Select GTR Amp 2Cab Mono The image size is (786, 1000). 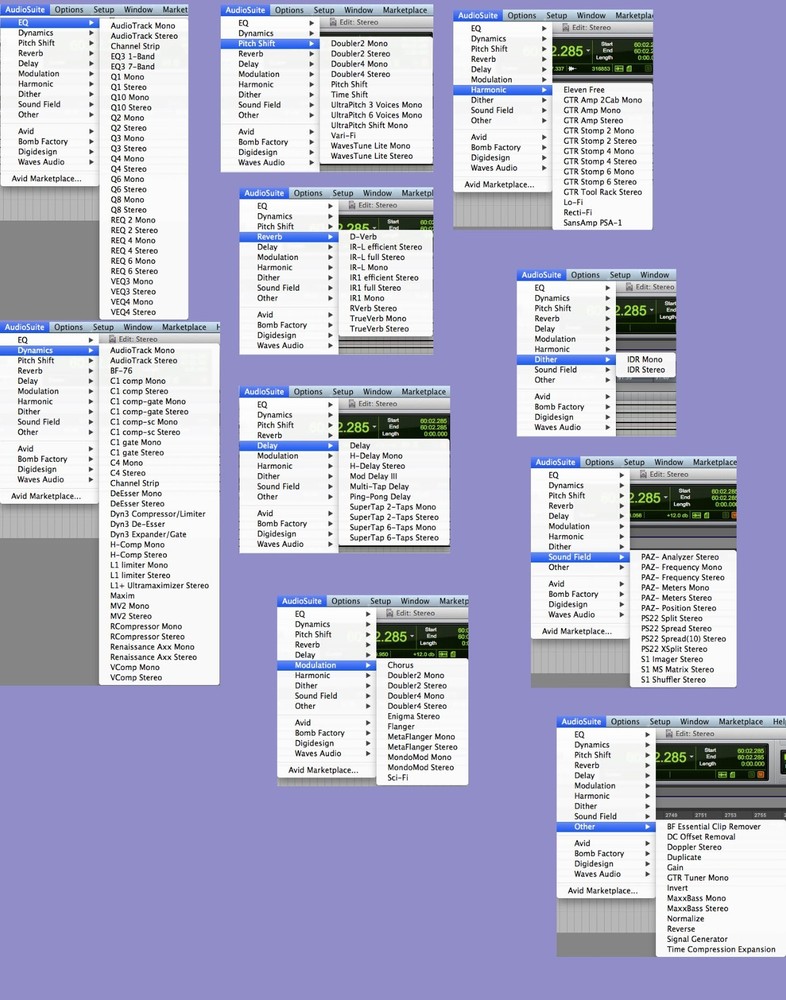tap(603, 99)
